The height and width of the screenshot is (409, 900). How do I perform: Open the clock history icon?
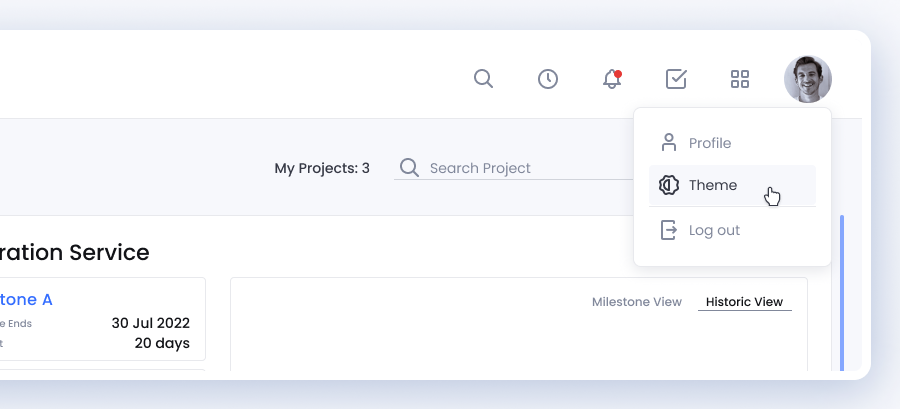(x=548, y=79)
